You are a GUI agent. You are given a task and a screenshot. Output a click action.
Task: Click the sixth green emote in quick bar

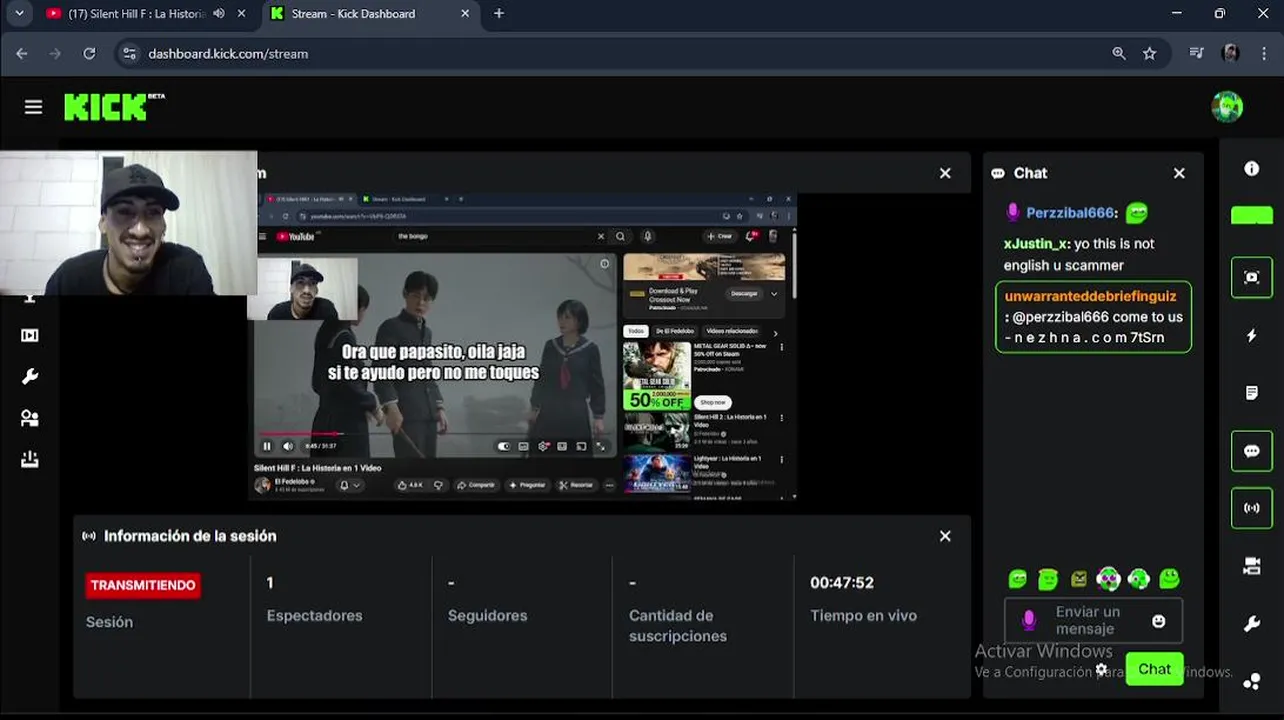point(1169,578)
